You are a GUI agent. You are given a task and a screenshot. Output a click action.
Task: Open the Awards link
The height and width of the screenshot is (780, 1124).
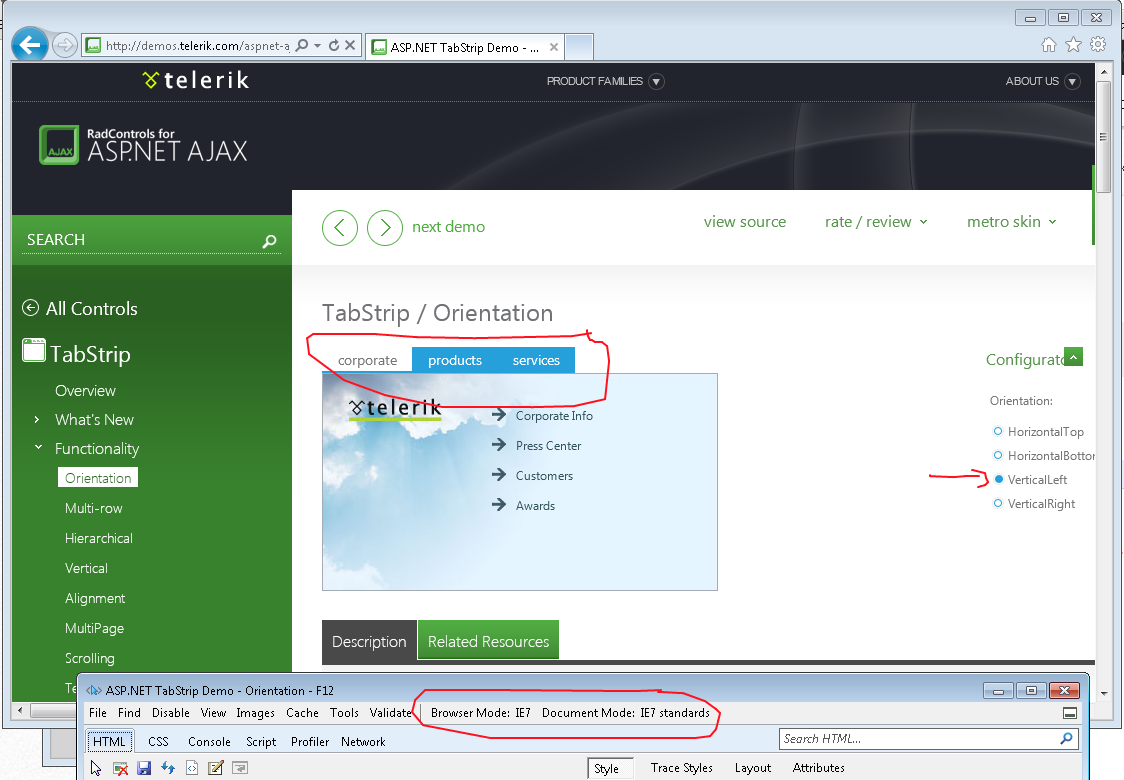pos(535,506)
